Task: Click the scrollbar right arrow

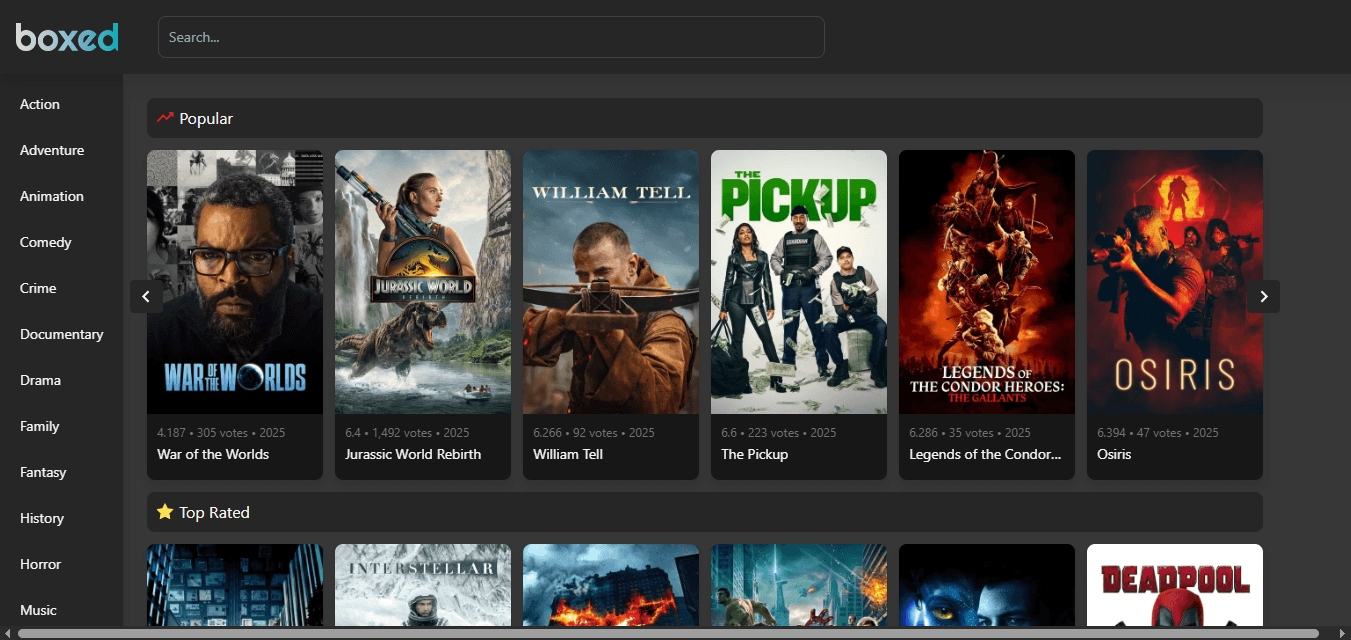Action: (1343, 633)
